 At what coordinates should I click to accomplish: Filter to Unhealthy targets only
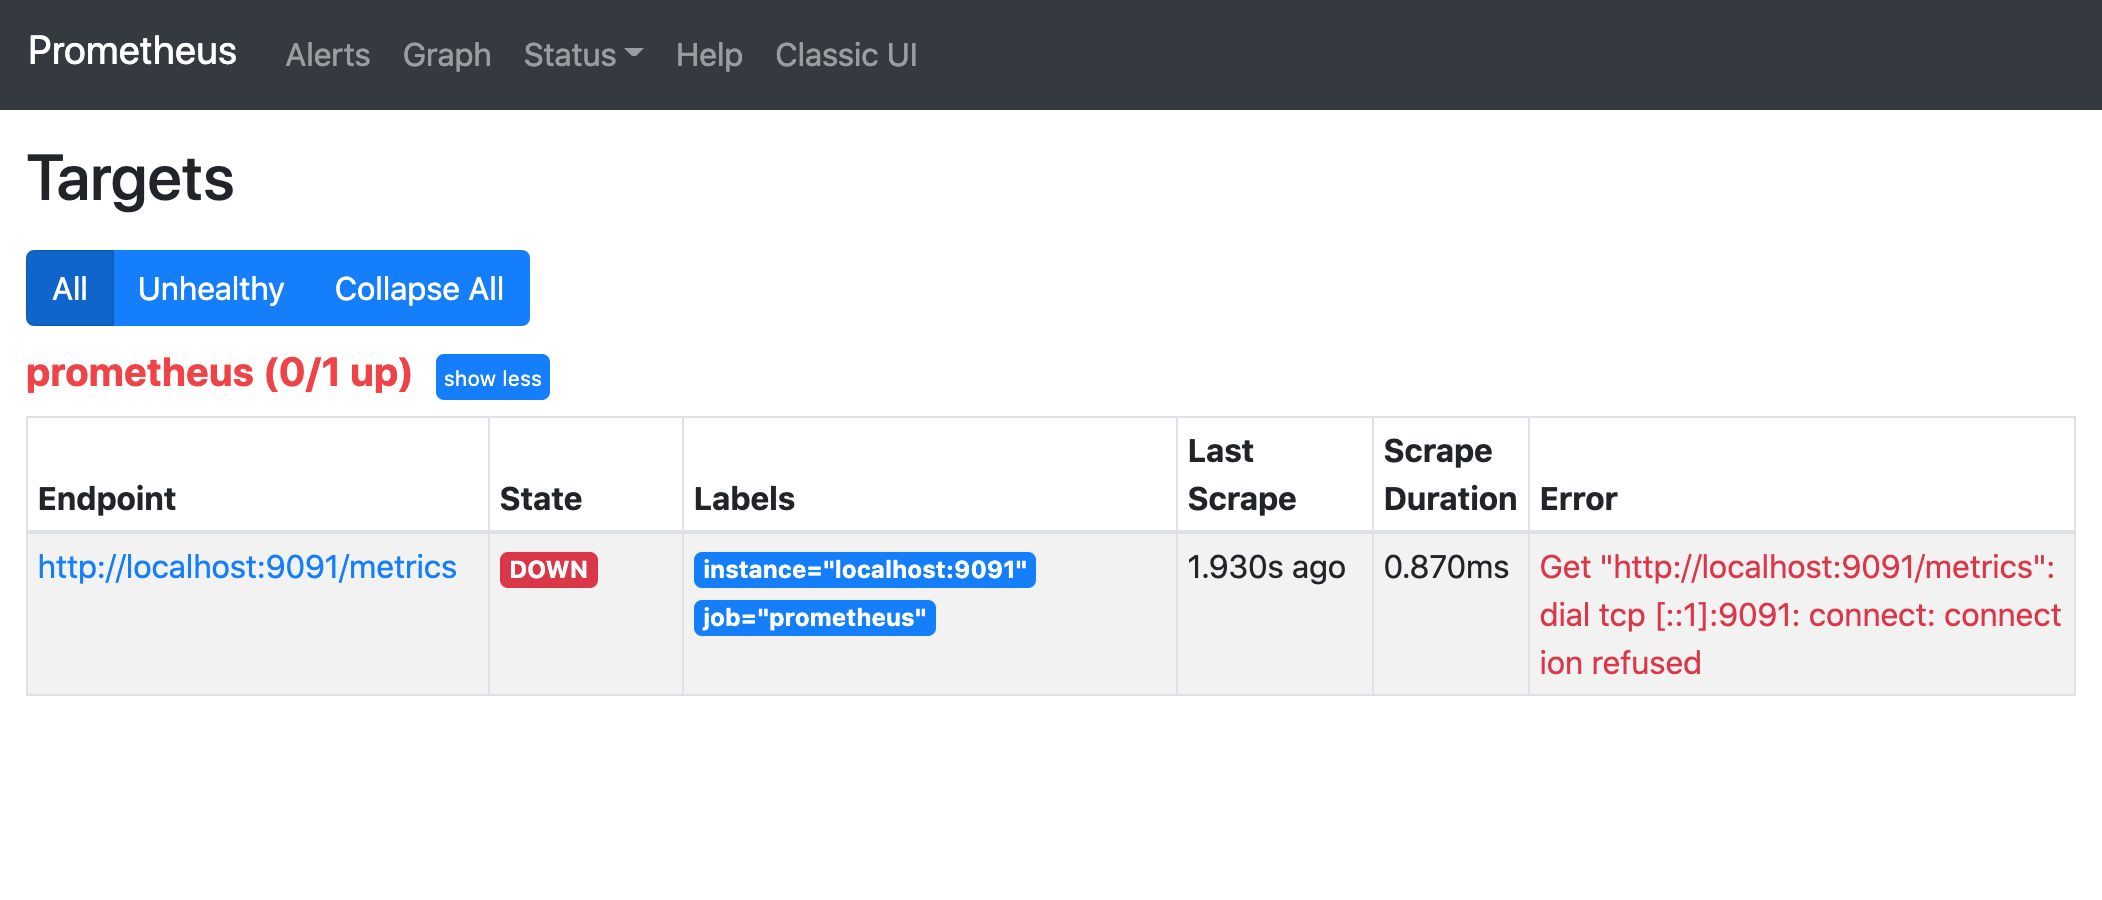click(x=211, y=289)
